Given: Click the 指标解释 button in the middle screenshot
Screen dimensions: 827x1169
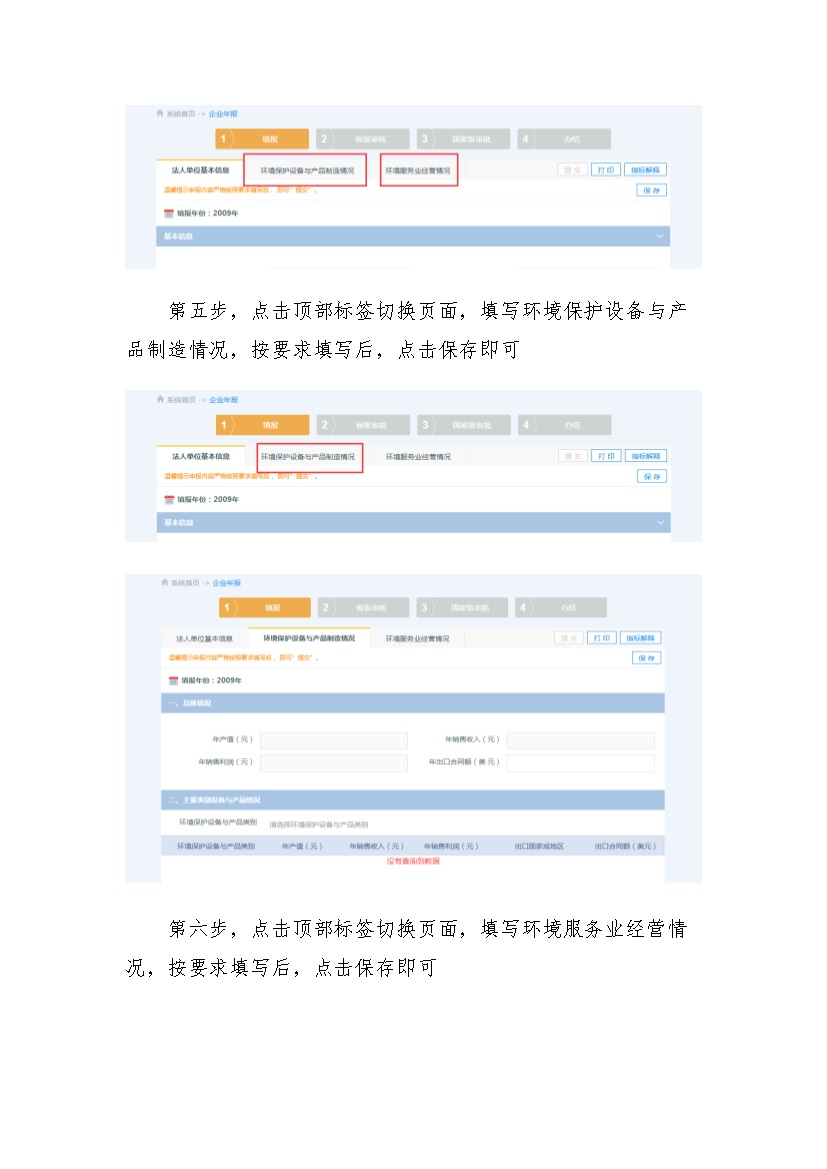Looking at the screenshot, I should pyautogui.click(x=647, y=456).
